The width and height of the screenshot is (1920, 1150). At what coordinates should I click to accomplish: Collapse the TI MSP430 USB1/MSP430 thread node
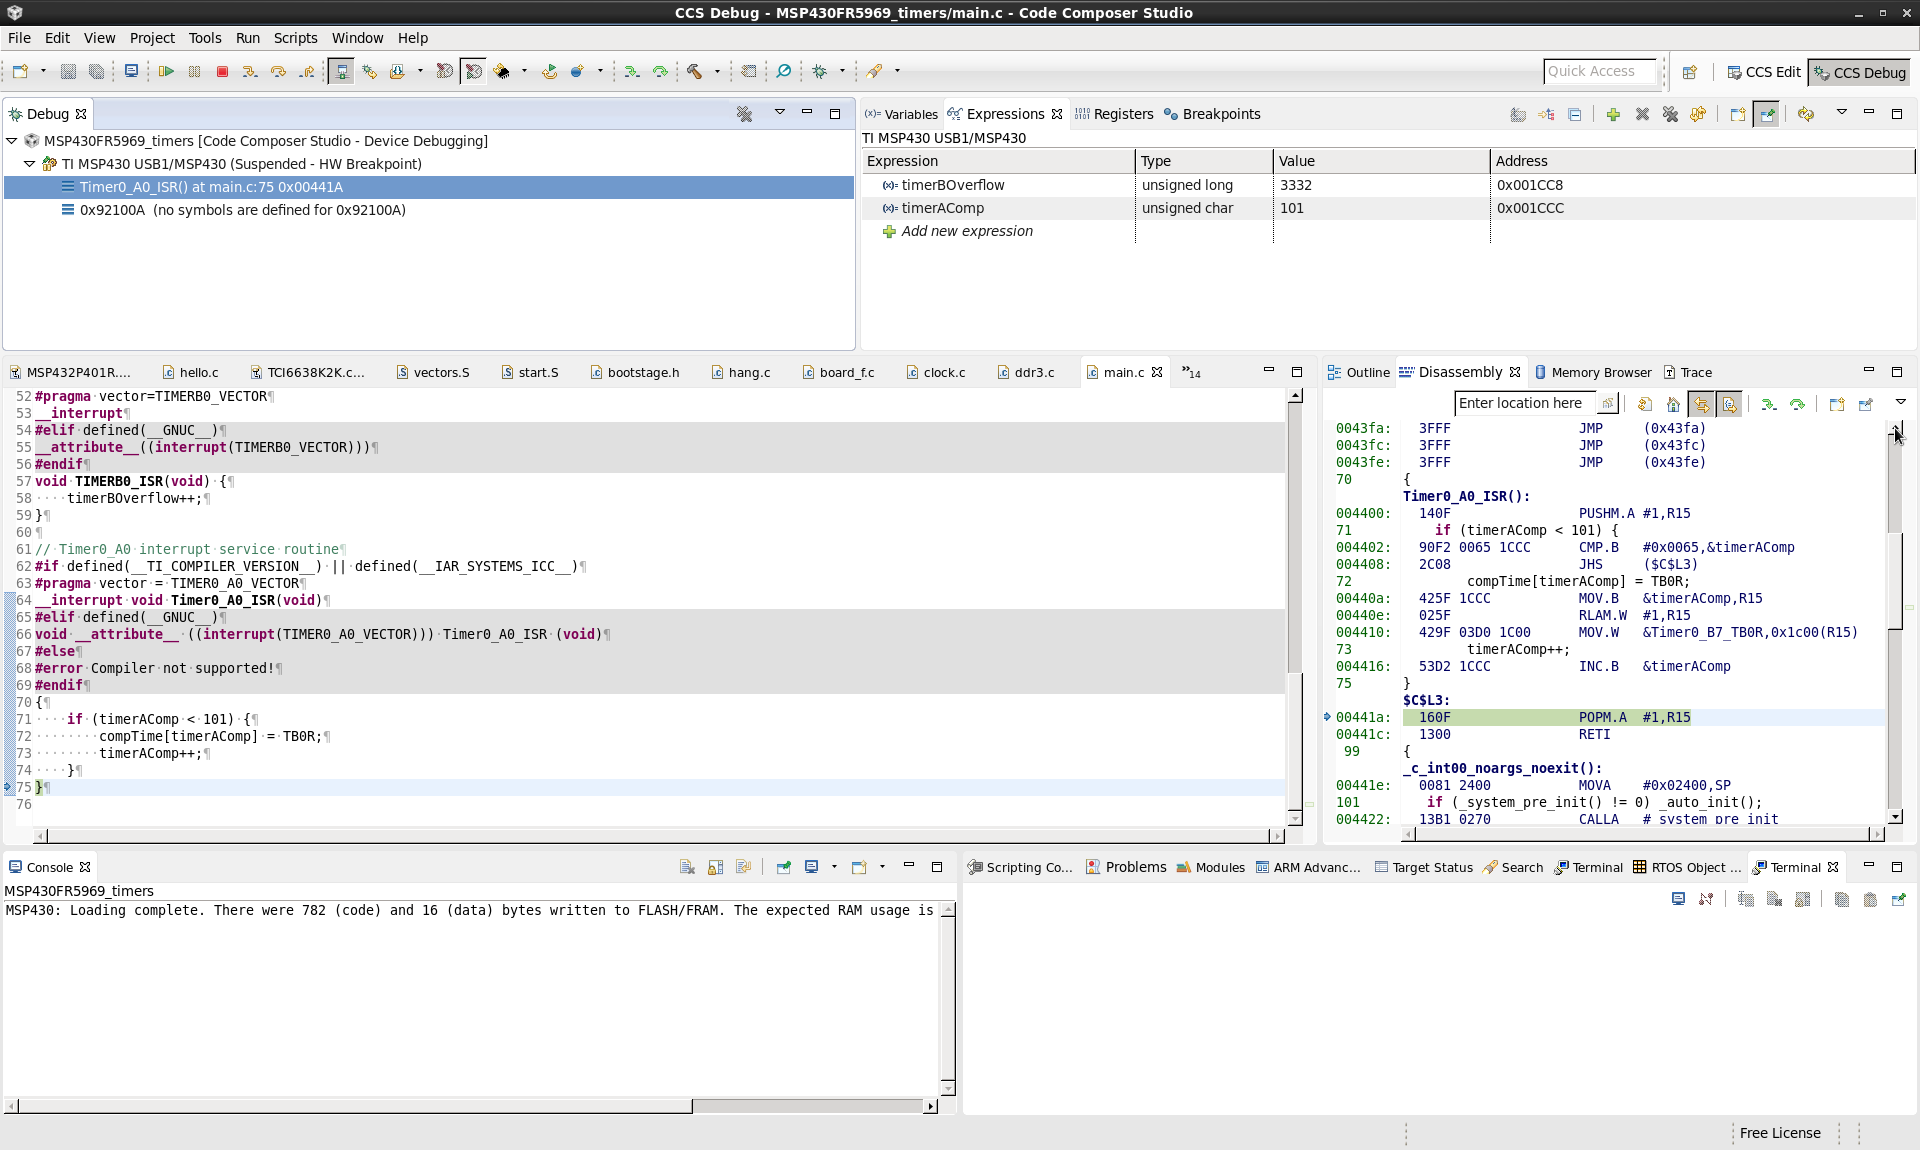point(30,164)
